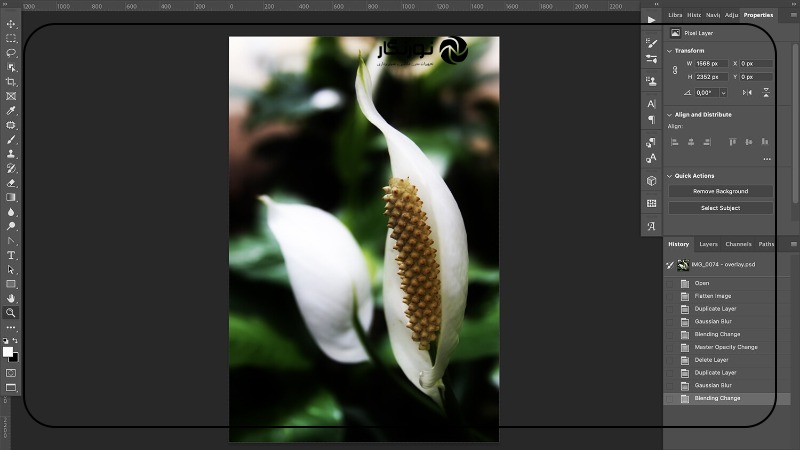Click the Flip Horizontal icon in Transform

(747, 92)
